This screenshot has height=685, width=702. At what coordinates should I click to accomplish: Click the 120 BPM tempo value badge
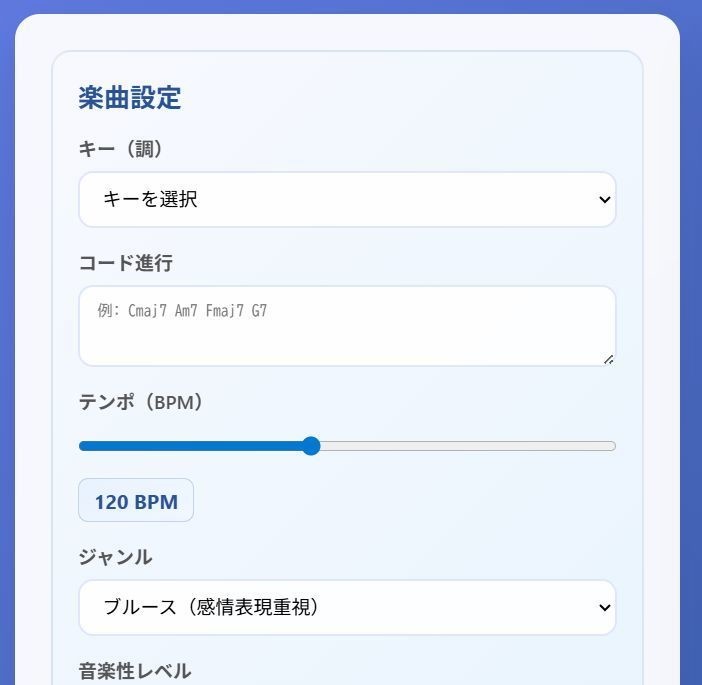pos(136,501)
